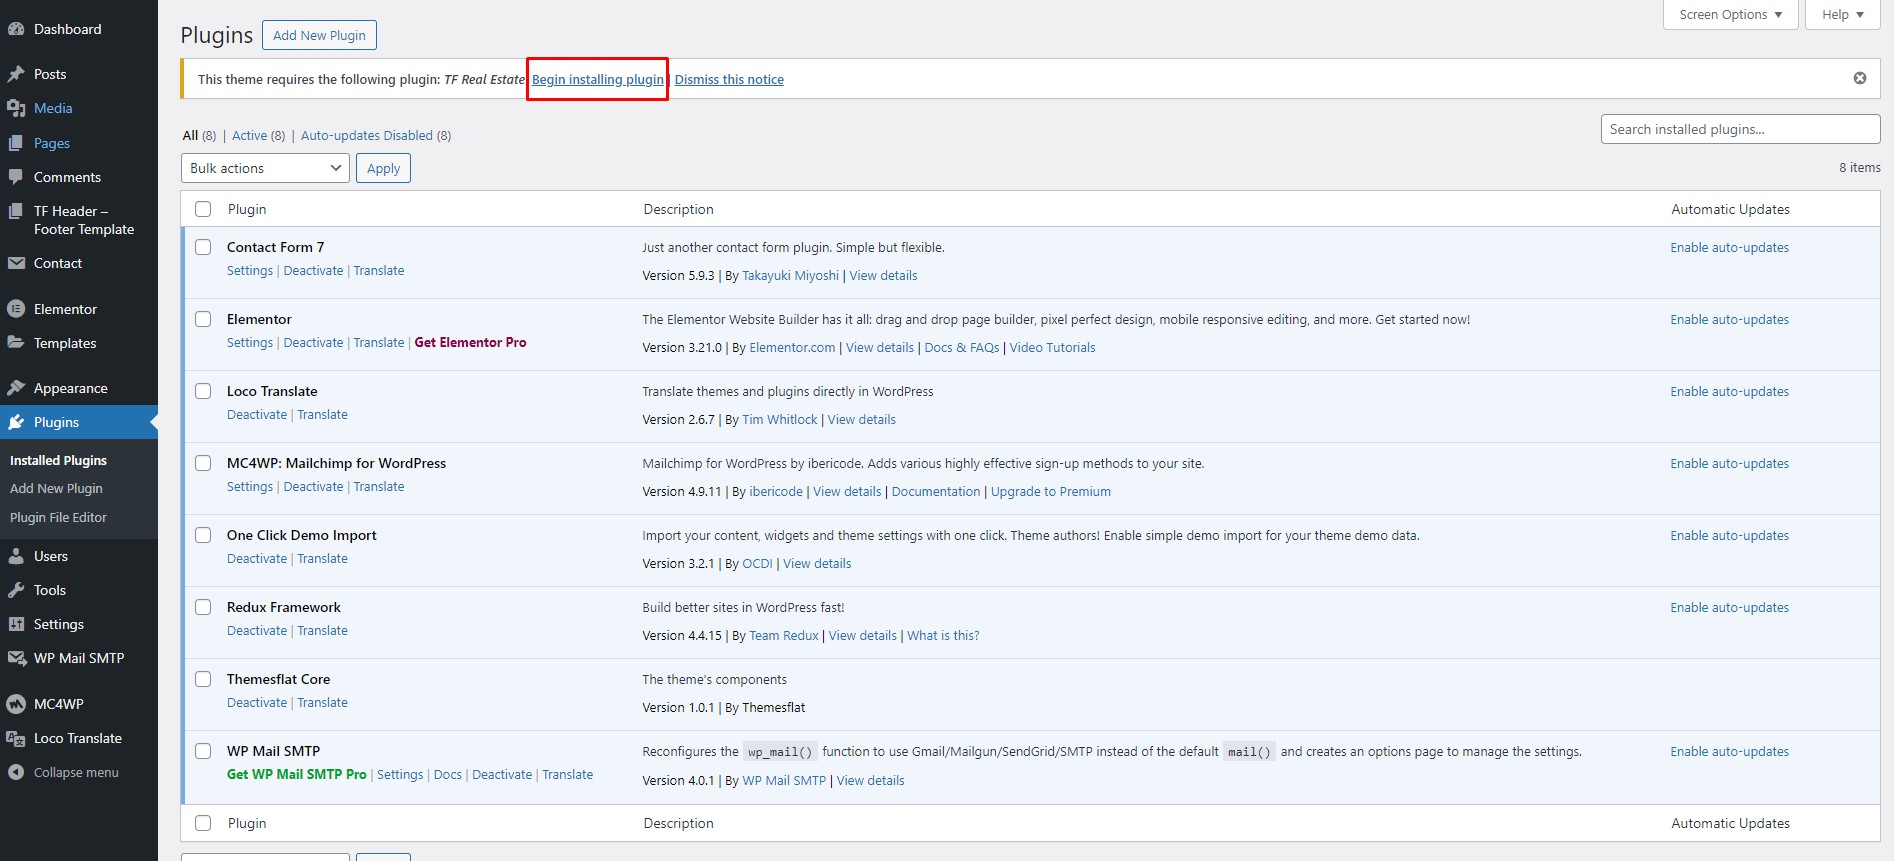The height and width of the screenshot is (861, 1894).
Task: Click the Templates folder icon
Action: tap(16, 343)
